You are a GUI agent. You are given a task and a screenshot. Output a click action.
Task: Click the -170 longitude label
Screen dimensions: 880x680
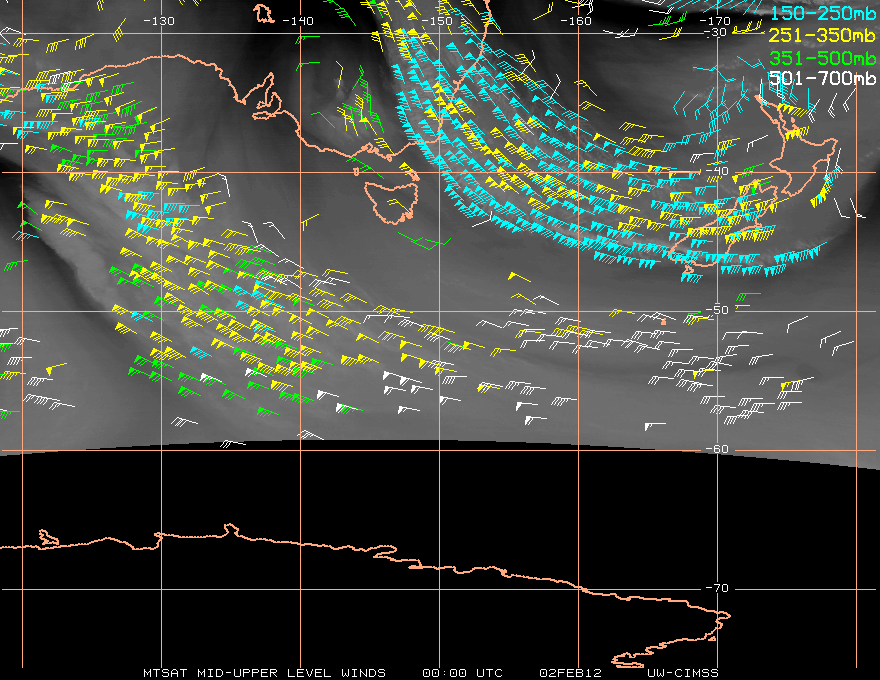coord(716,20)
